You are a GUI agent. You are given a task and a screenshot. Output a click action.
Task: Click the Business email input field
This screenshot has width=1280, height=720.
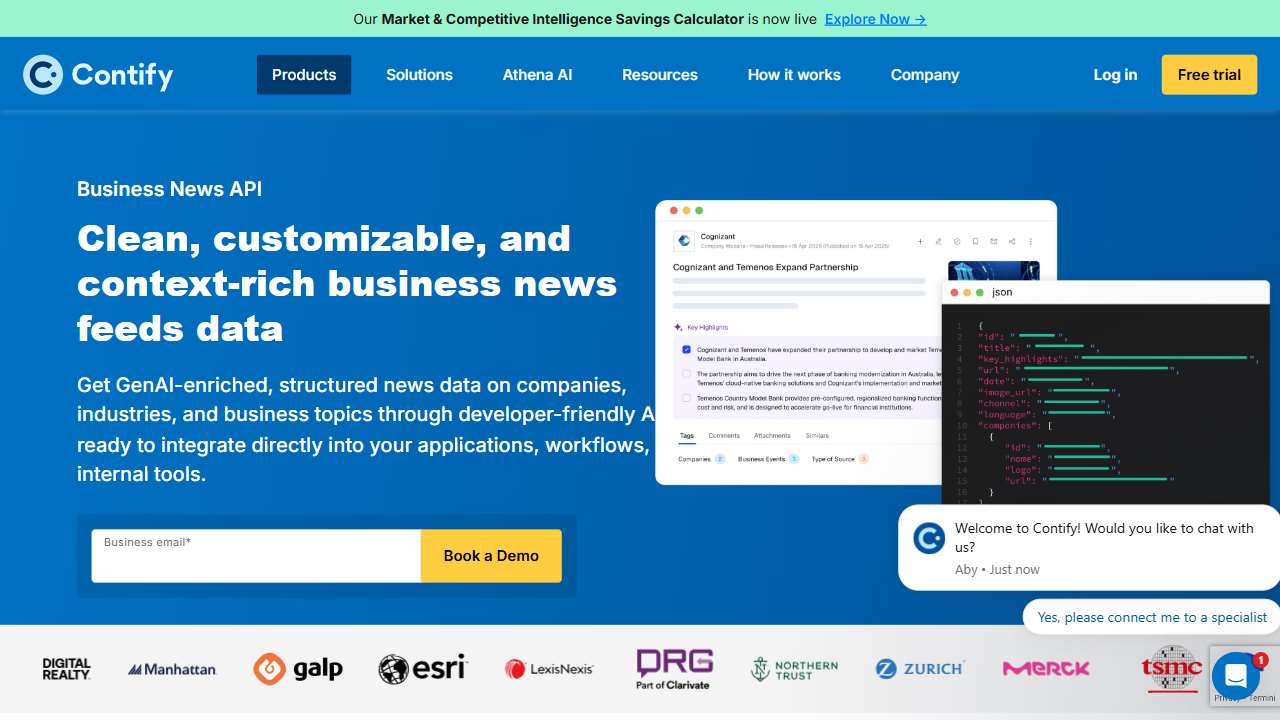point(255,555)
